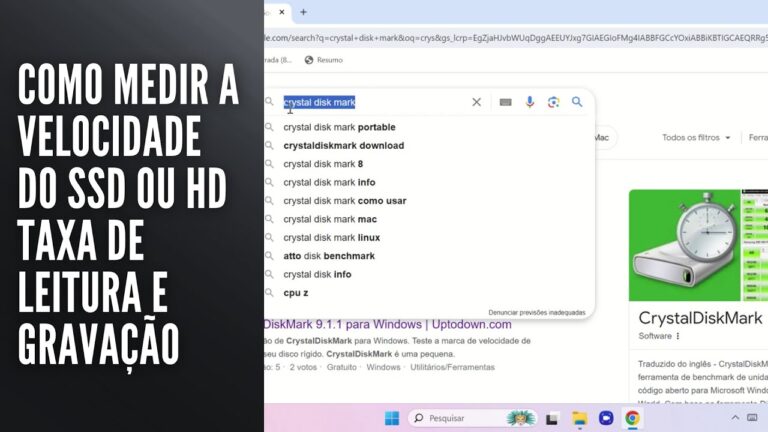Screen dimensions: 768x432
Task: Select suggestion crystal disk mark info
Action: [329, 182]
